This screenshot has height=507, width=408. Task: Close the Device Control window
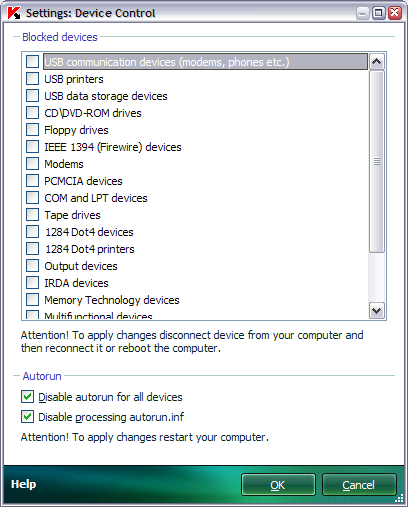(395, 13)
